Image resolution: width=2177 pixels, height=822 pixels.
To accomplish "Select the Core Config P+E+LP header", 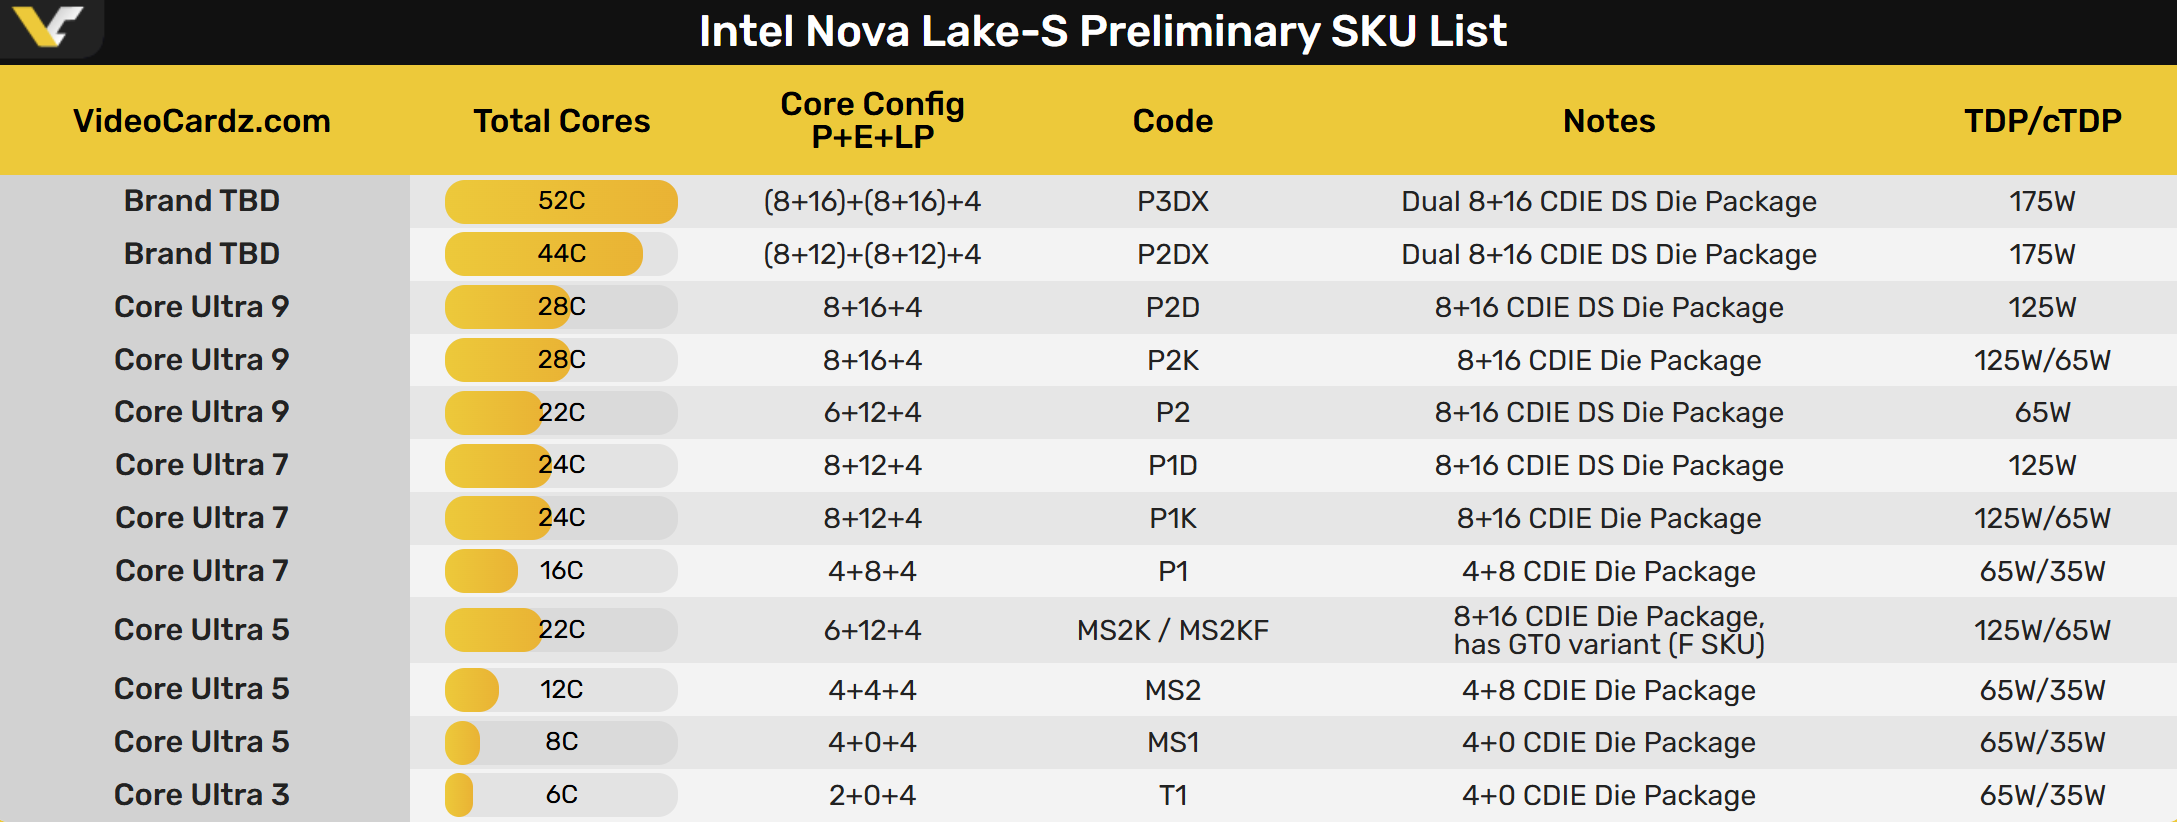I will point(872,120).
